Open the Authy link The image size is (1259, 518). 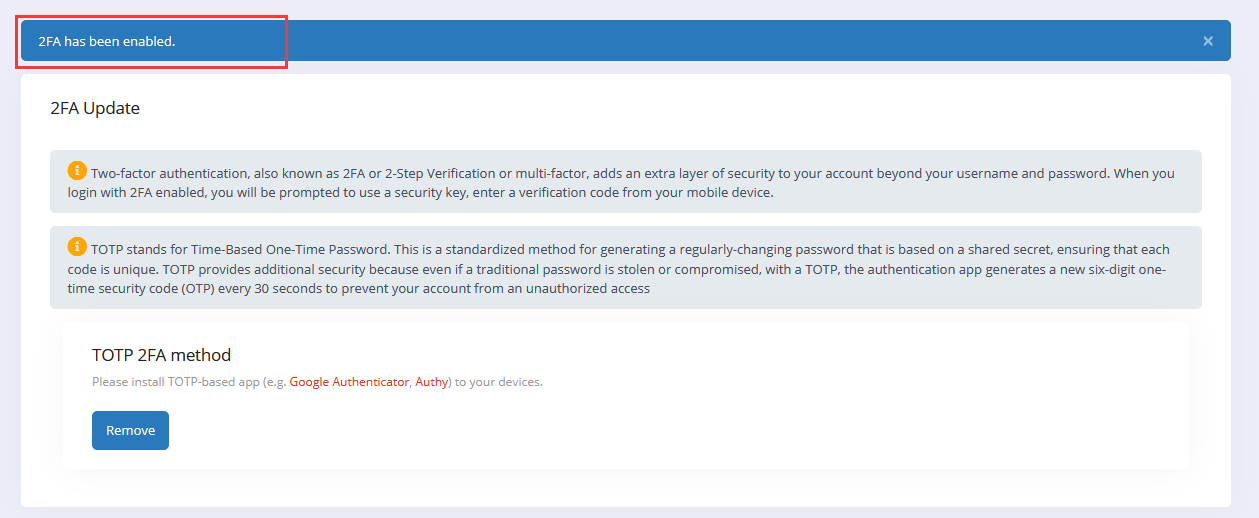[x=432, y=382]
